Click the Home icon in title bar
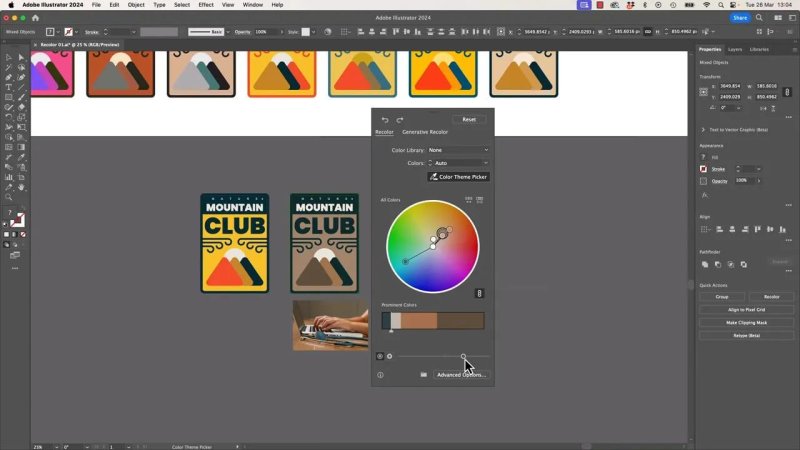This screenshot has height=450, width=800. (35, 18)
